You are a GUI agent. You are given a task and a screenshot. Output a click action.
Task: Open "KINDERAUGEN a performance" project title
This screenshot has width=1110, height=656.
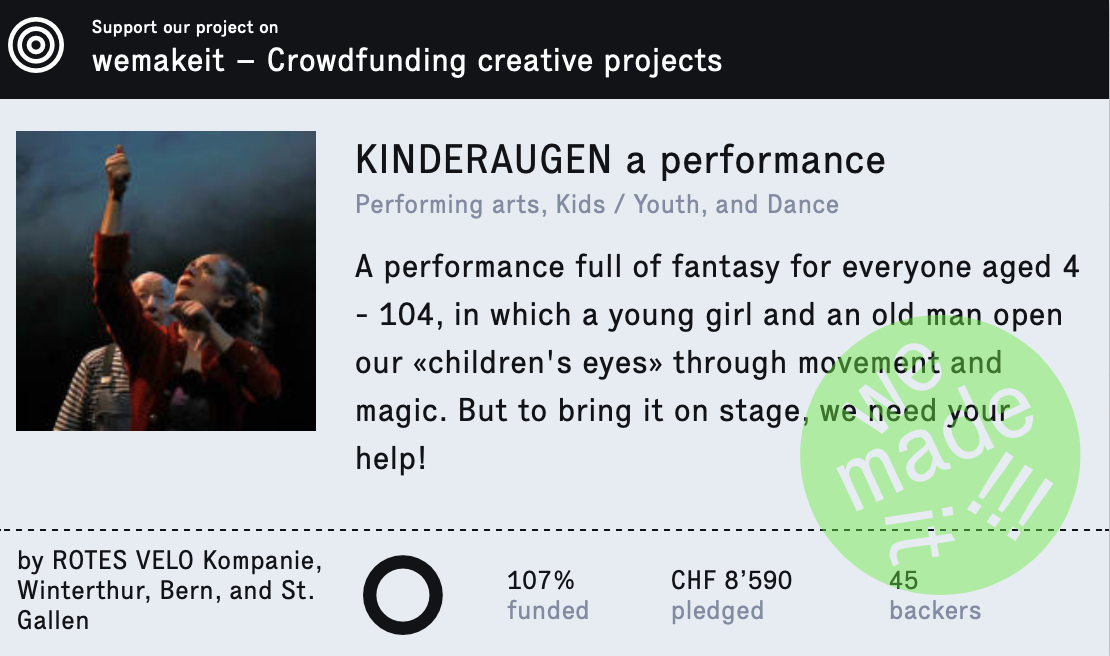pos(620,160)
